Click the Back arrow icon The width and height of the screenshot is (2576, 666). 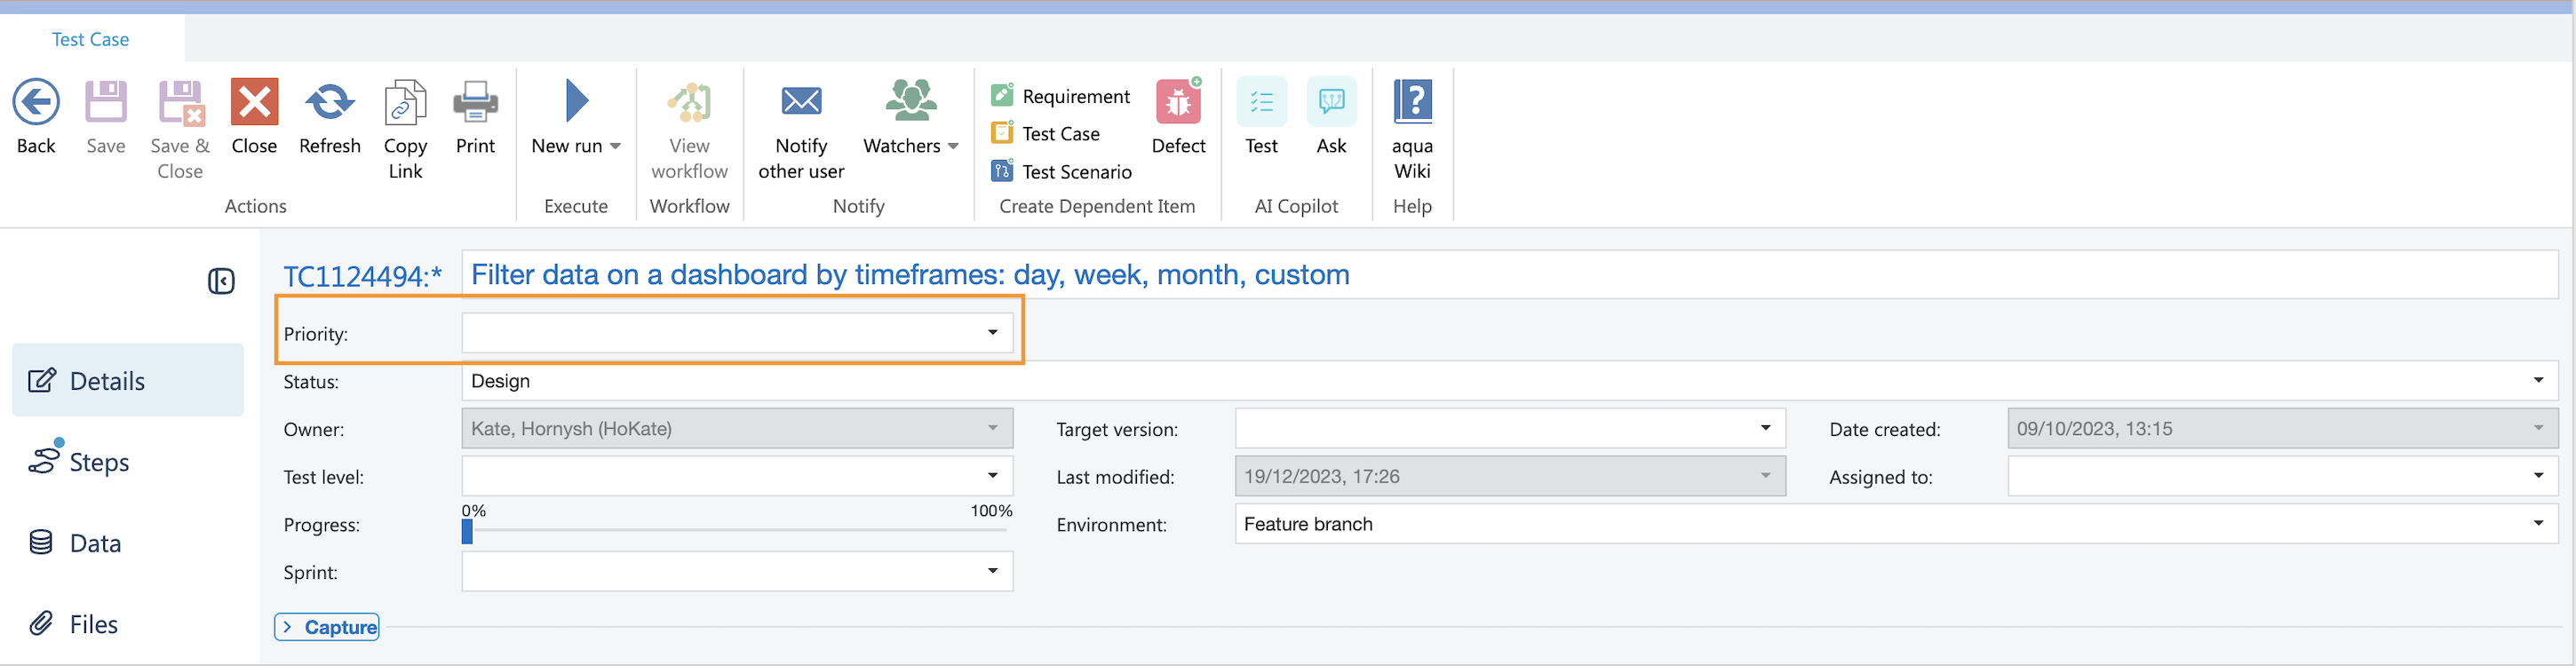[36, 102]
